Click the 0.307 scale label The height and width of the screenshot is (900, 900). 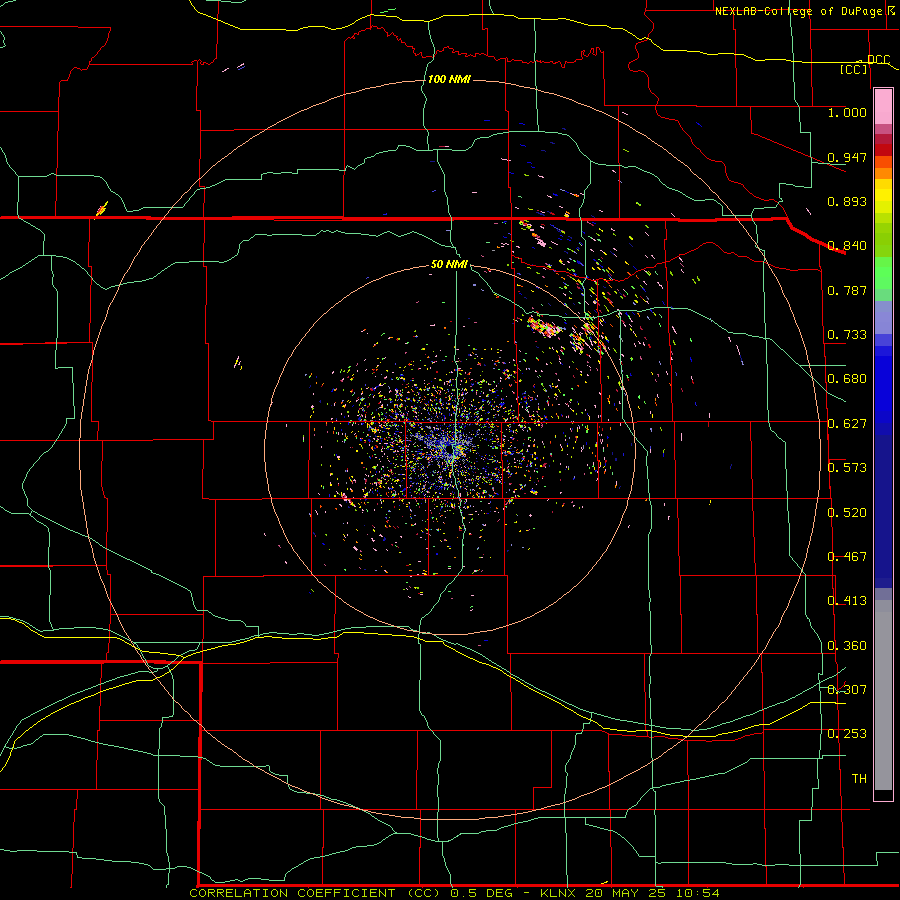(847, 690)
